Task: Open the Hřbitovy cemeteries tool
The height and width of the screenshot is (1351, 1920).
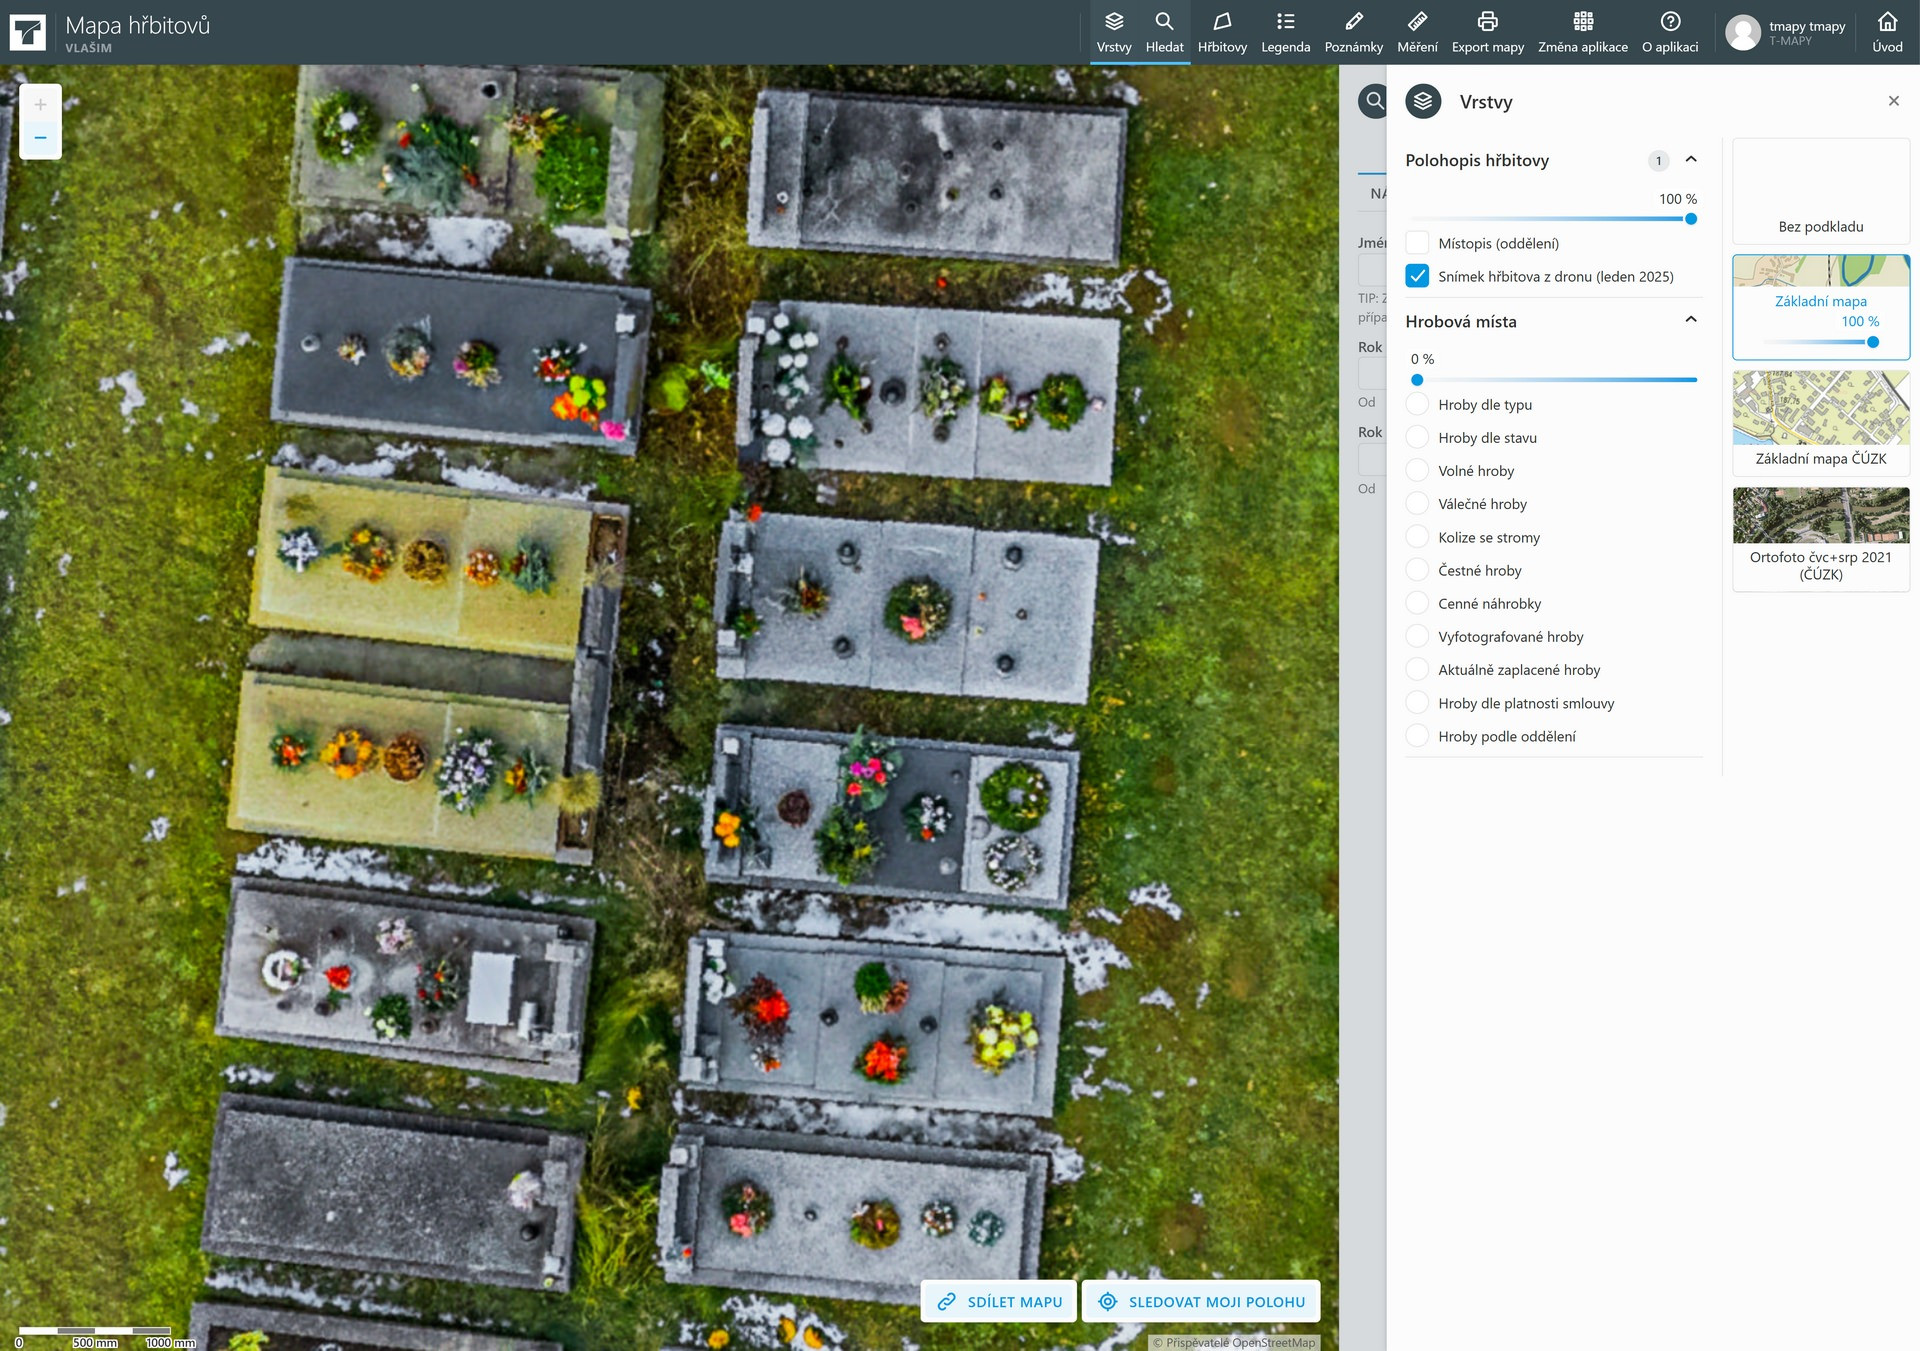Action: [1222, 32]
